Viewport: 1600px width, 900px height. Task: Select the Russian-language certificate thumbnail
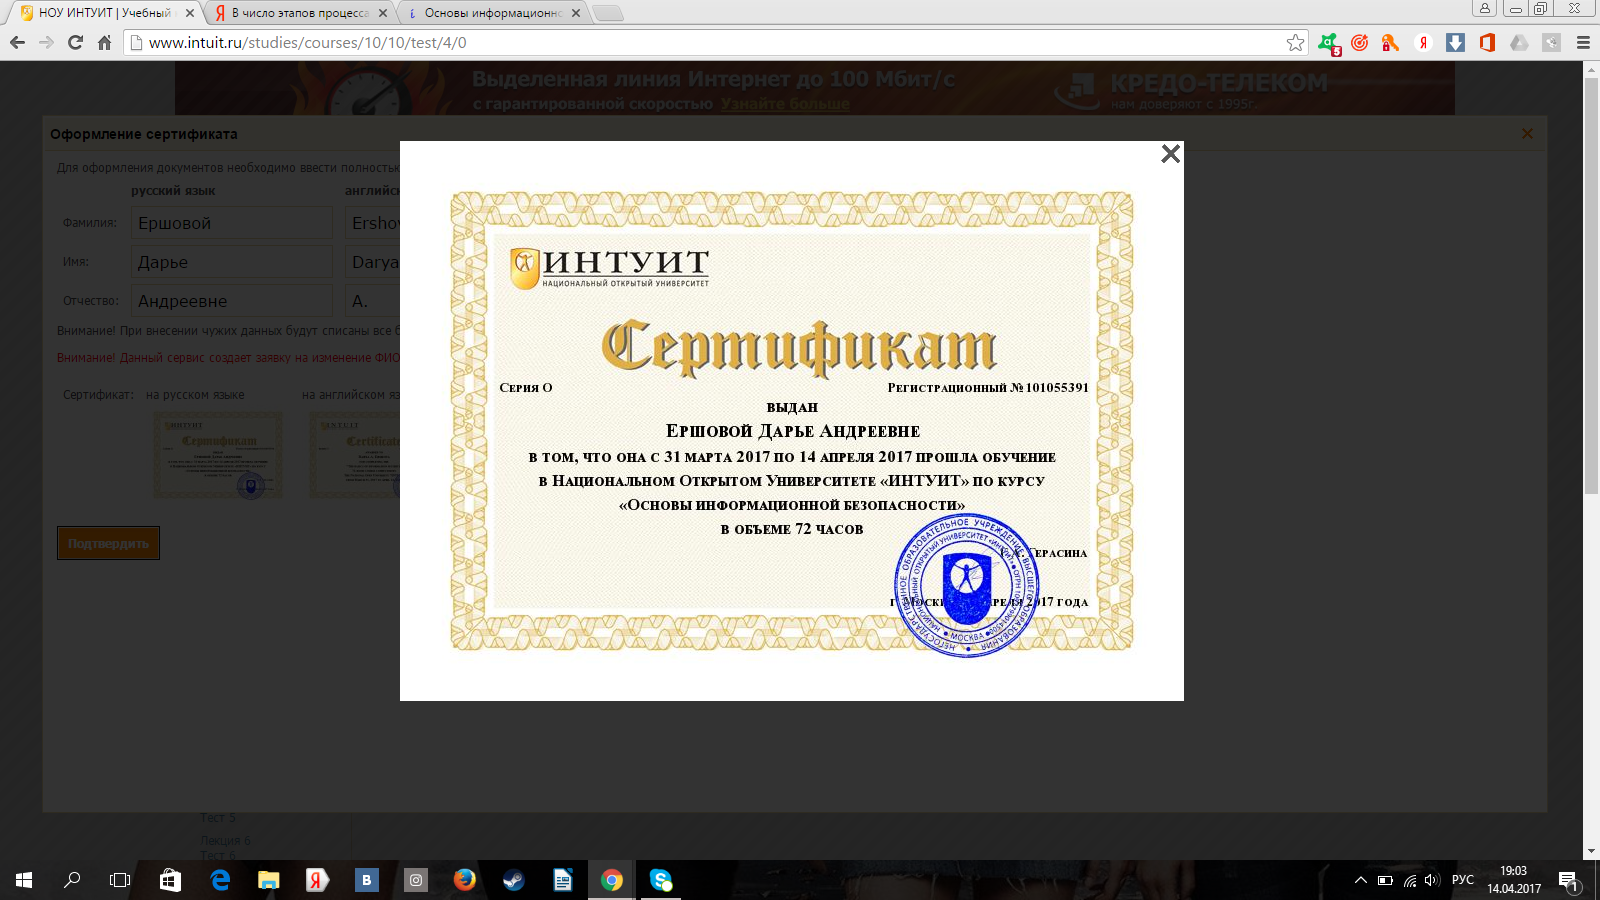point(218,455)
